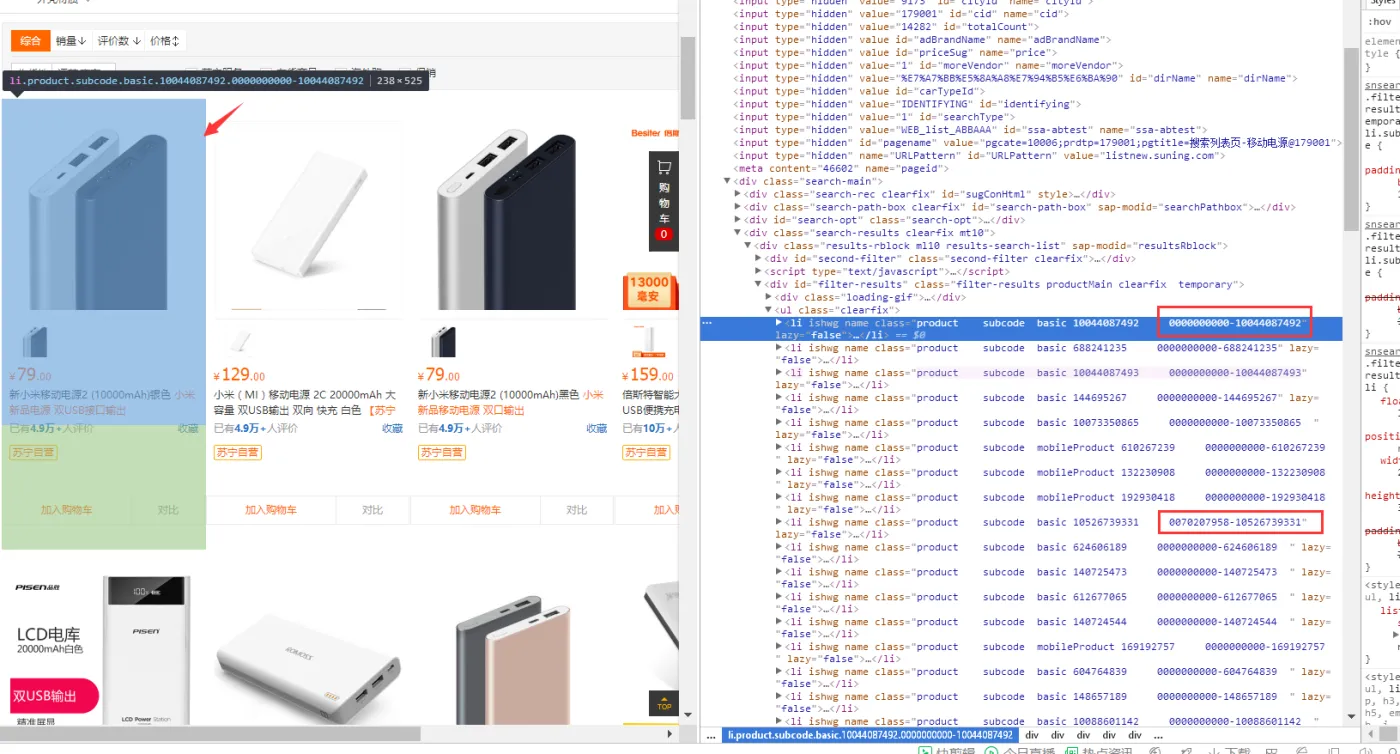Collapse the search-results clearfix mt10 node
The height and width of the screenshot is (754, 1400).
coord(738,233)
